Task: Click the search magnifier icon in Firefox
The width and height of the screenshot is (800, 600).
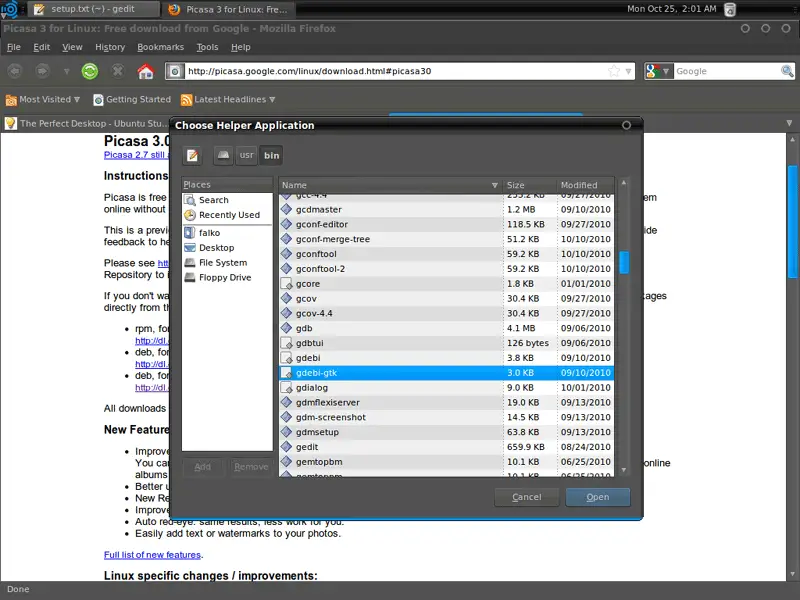Action: coord(787,71)
